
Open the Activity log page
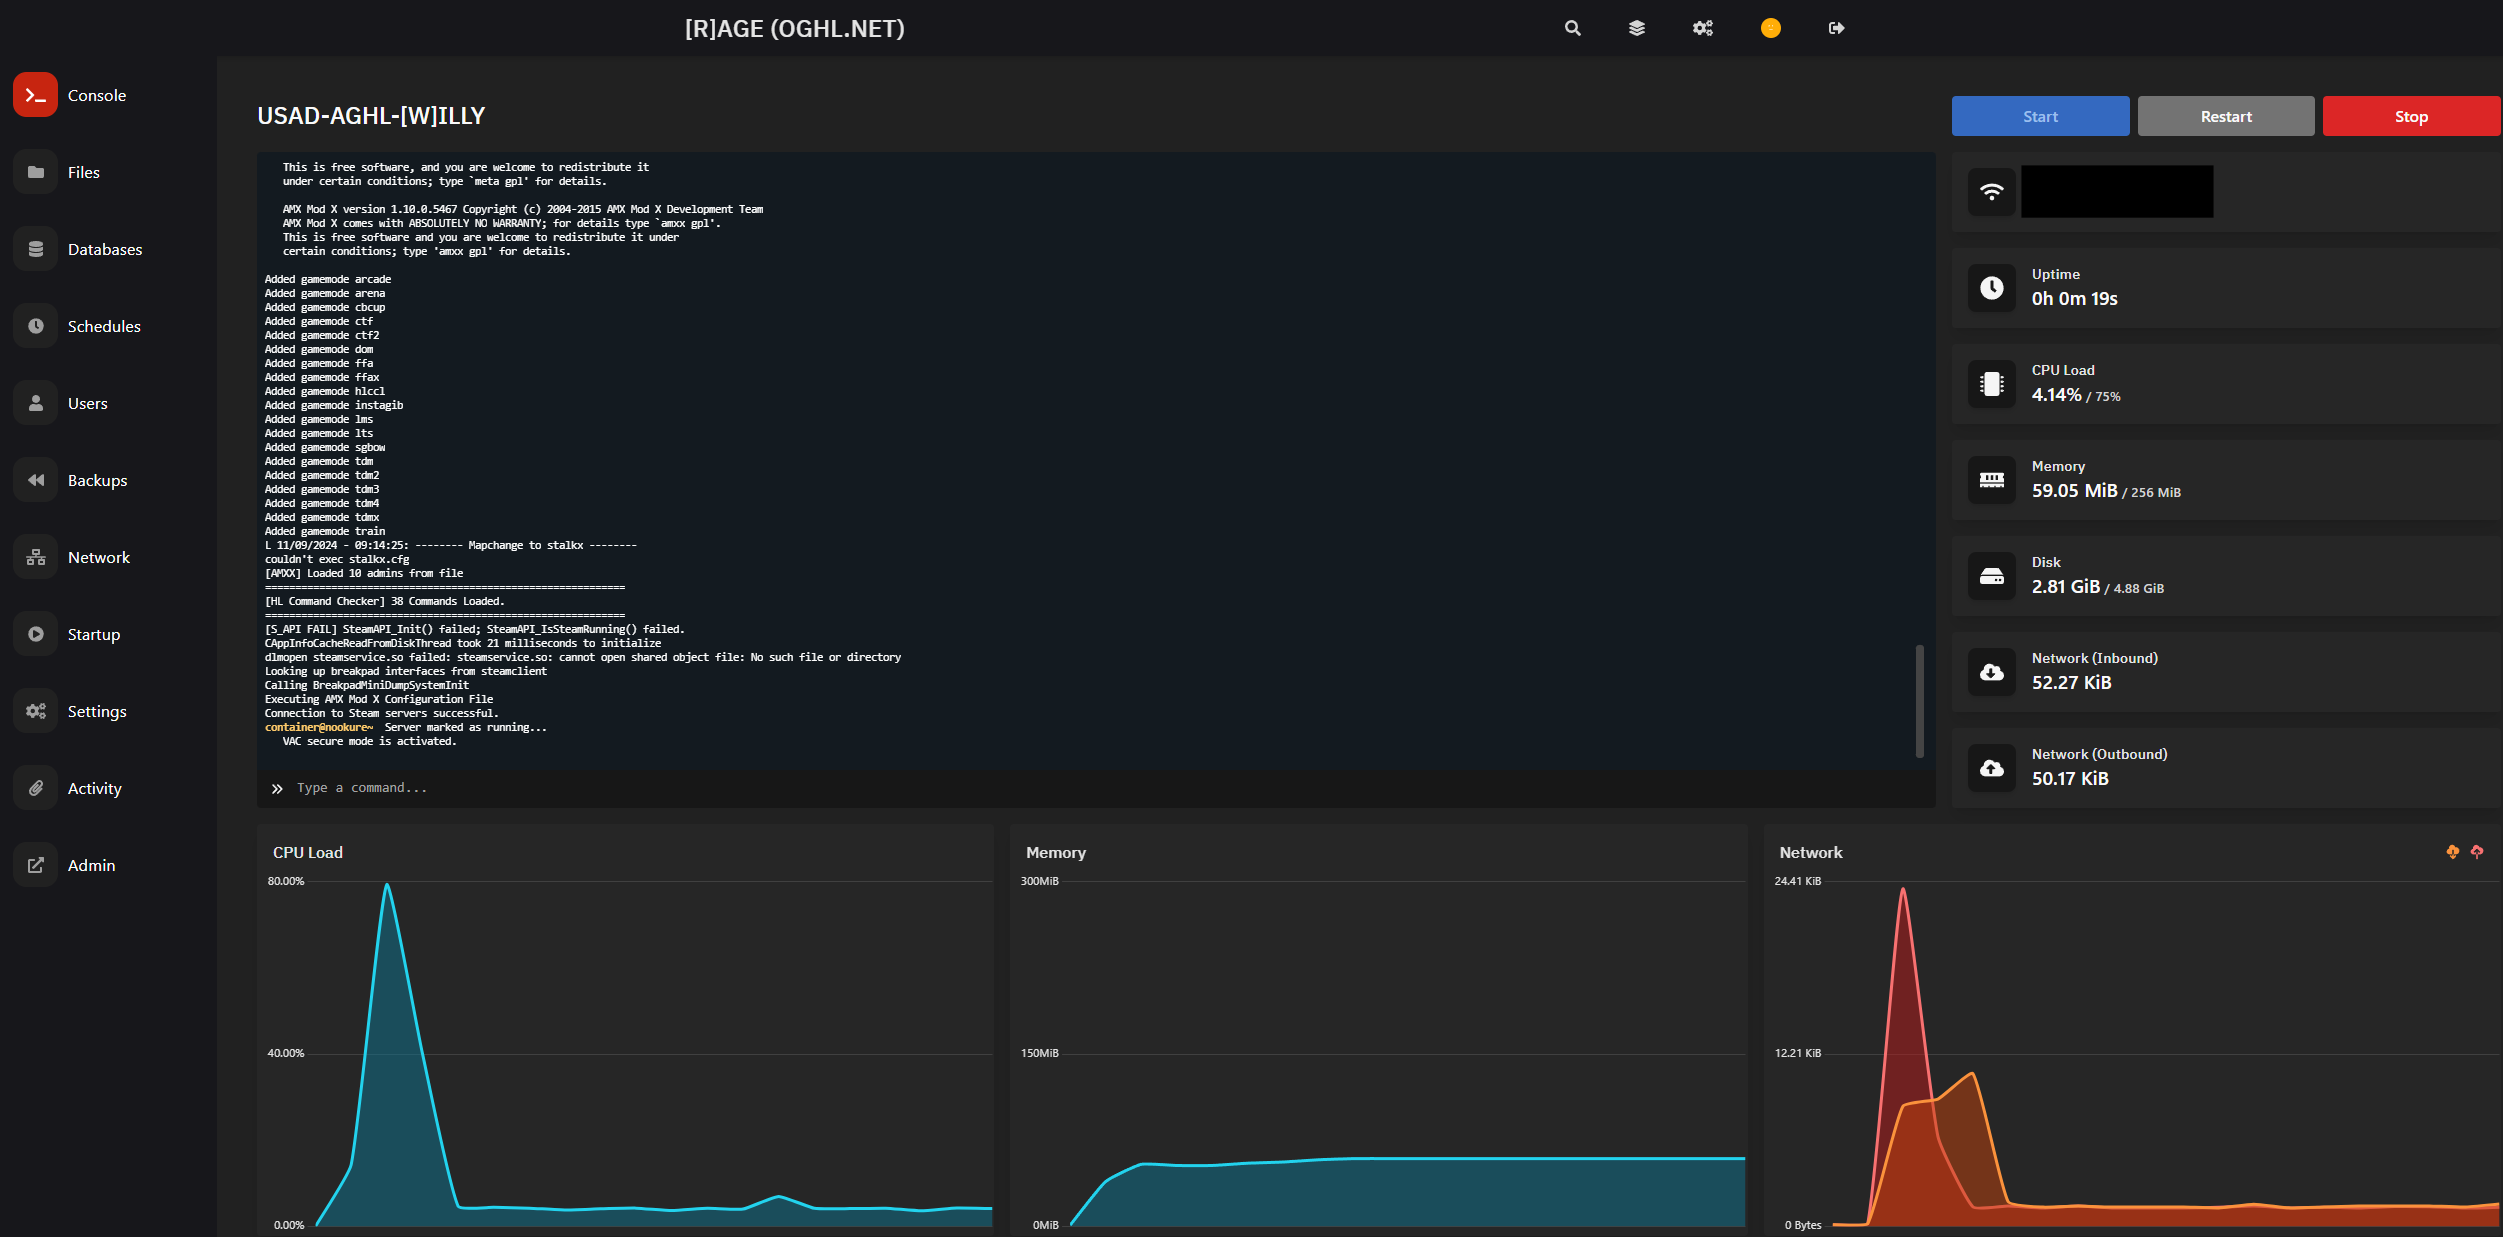[94, 788]
